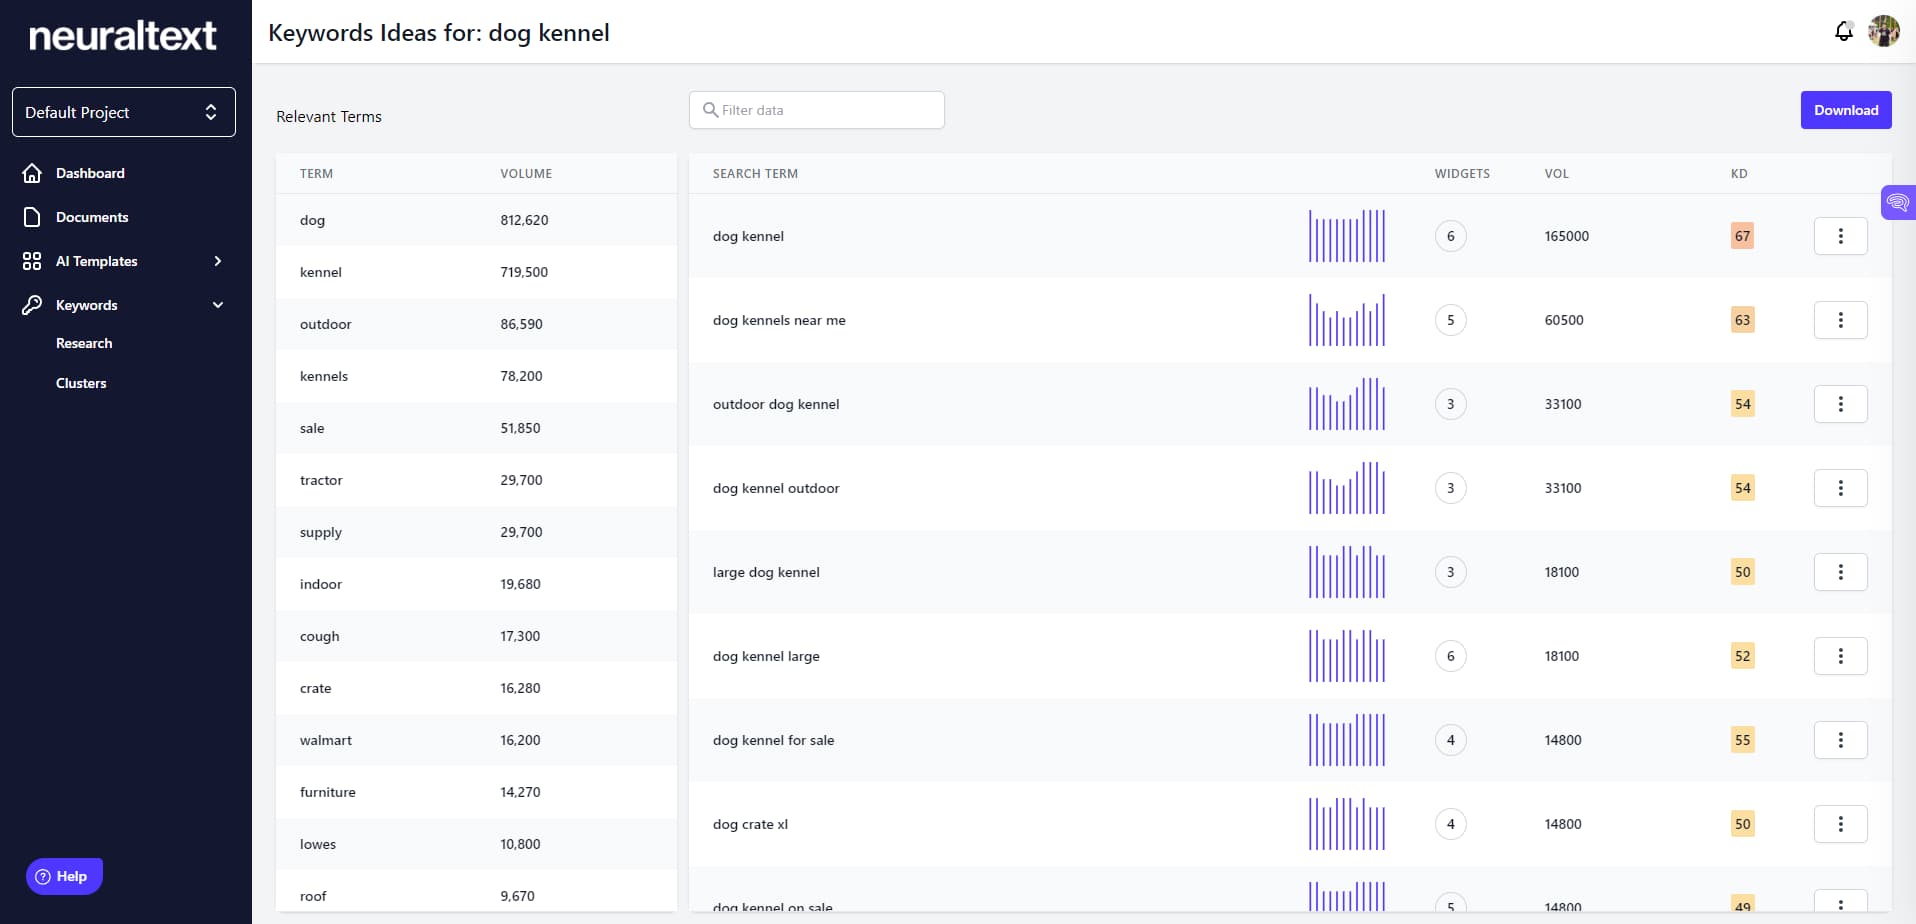The height and width of the screenshot is (924, 1916).
Task: Open the Research page
Action: 84,343
